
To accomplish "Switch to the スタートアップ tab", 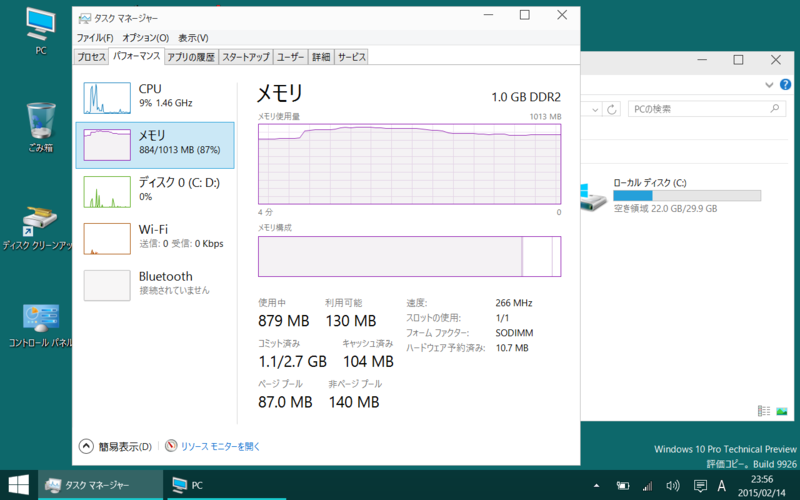I will (x=245, y=57).
